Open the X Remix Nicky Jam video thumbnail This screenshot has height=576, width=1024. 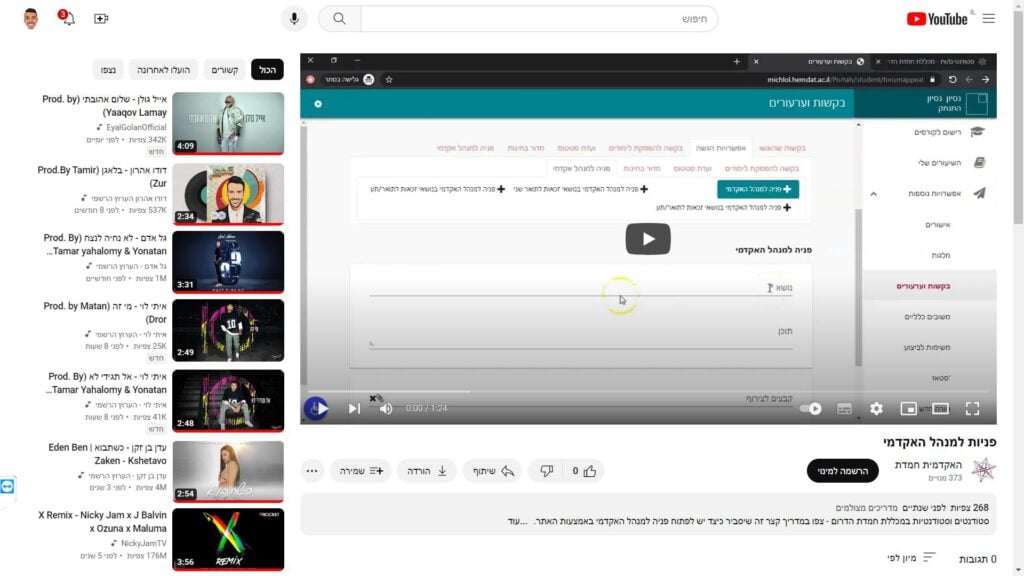click(x=228, y=539)
